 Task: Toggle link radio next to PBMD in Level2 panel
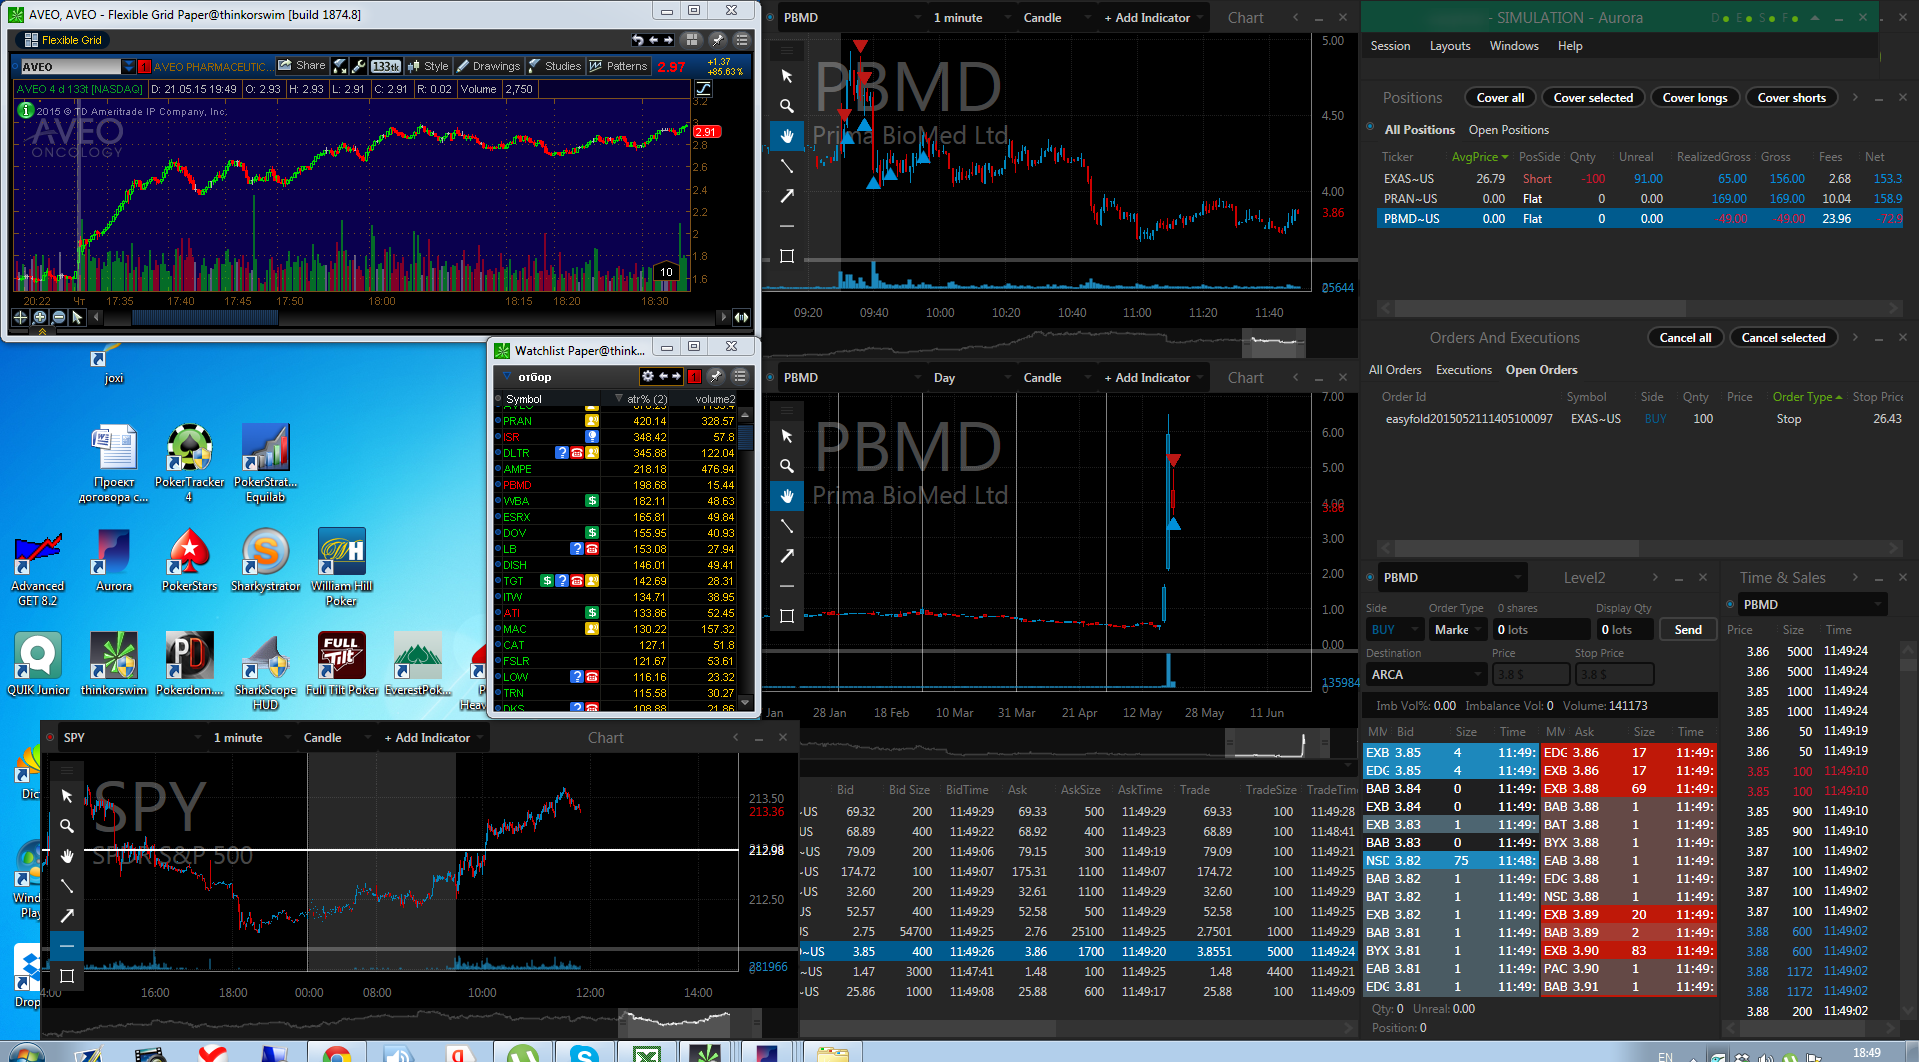(x=1370, y=577)
